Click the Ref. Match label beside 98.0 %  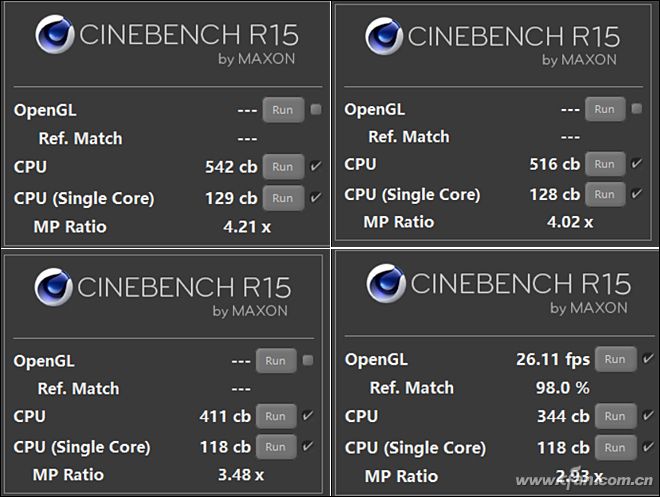[x=412, y=388]
